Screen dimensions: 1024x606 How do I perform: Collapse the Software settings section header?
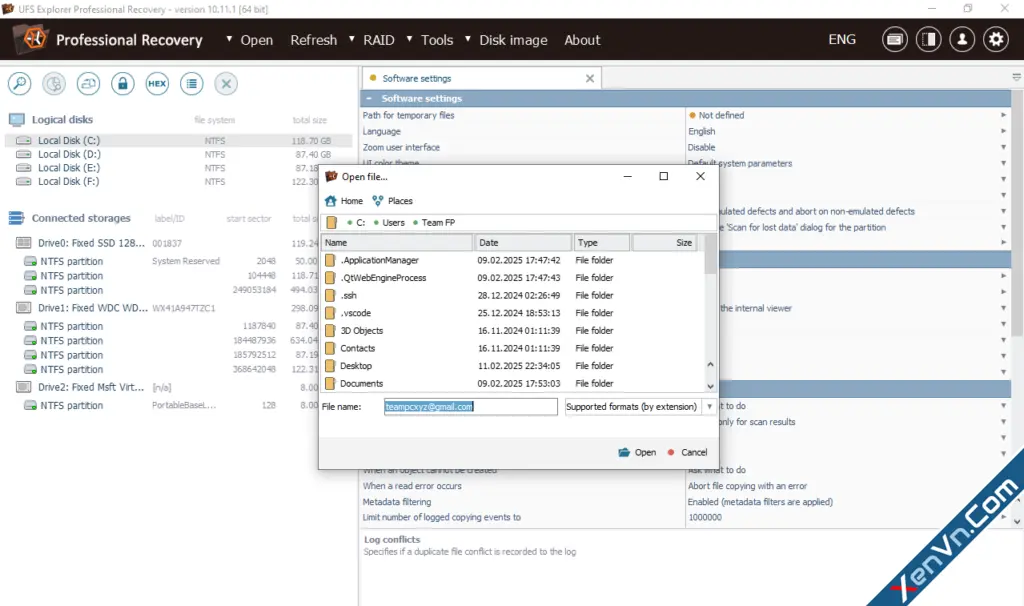tap(369, 99)
